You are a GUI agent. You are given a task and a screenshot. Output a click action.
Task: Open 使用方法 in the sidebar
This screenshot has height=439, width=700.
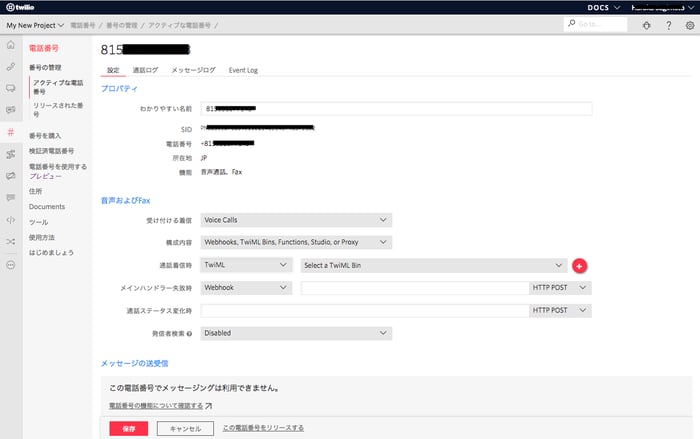click(42, 237)
